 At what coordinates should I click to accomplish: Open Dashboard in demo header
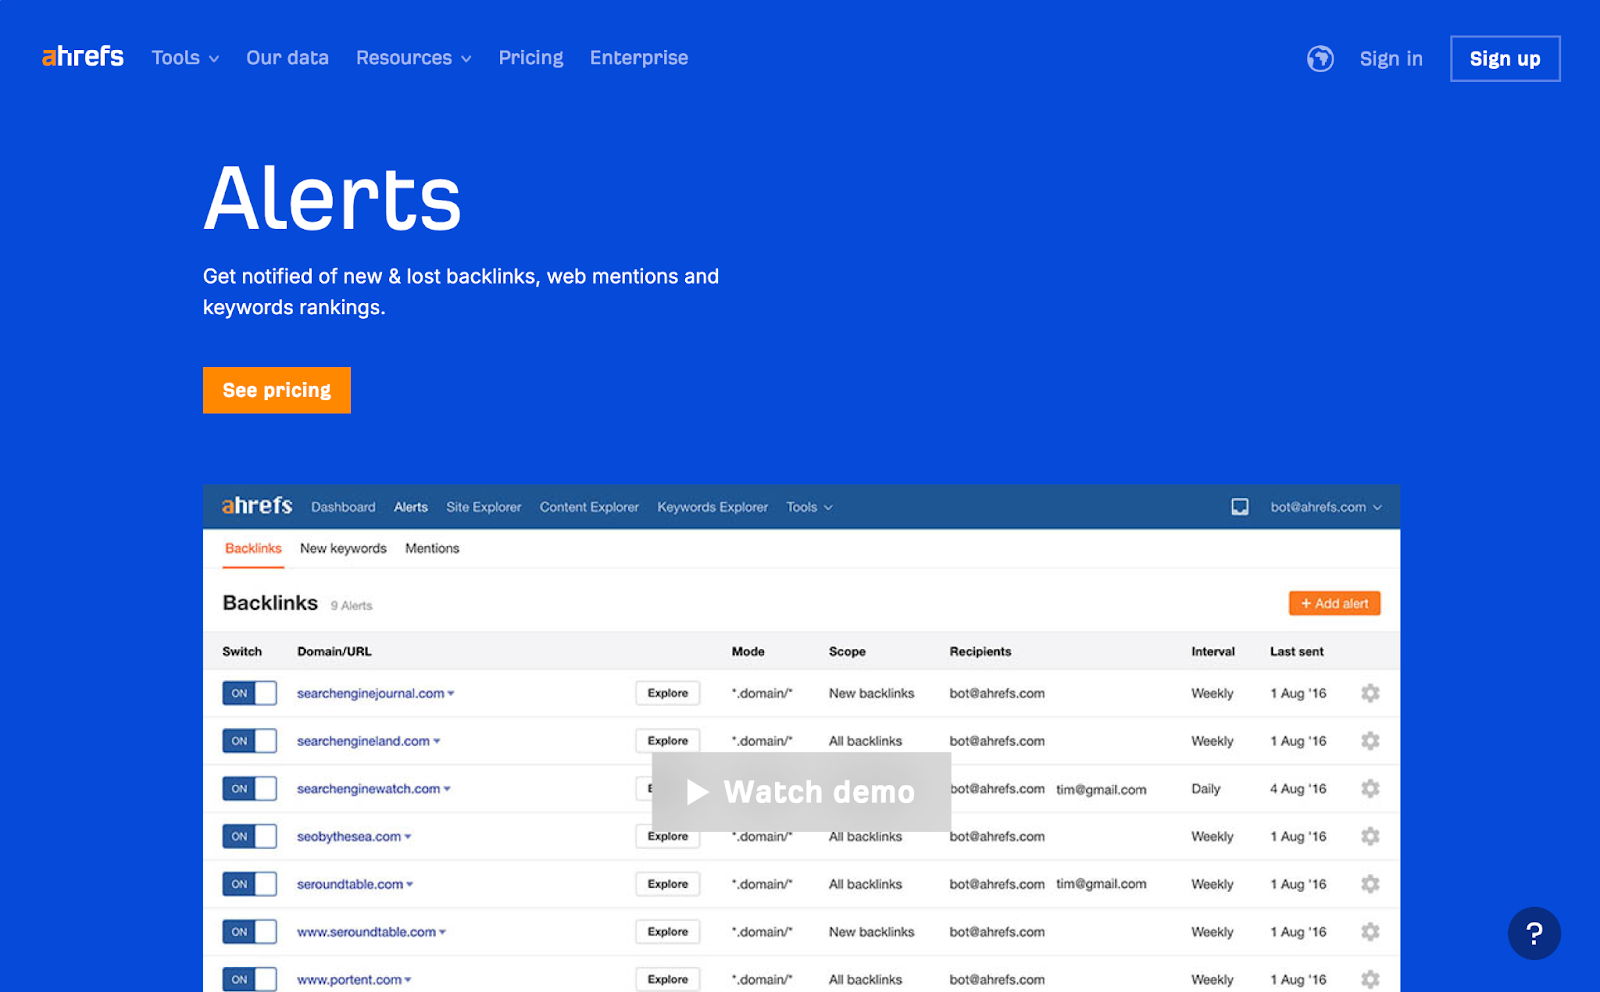click(343, 507)
